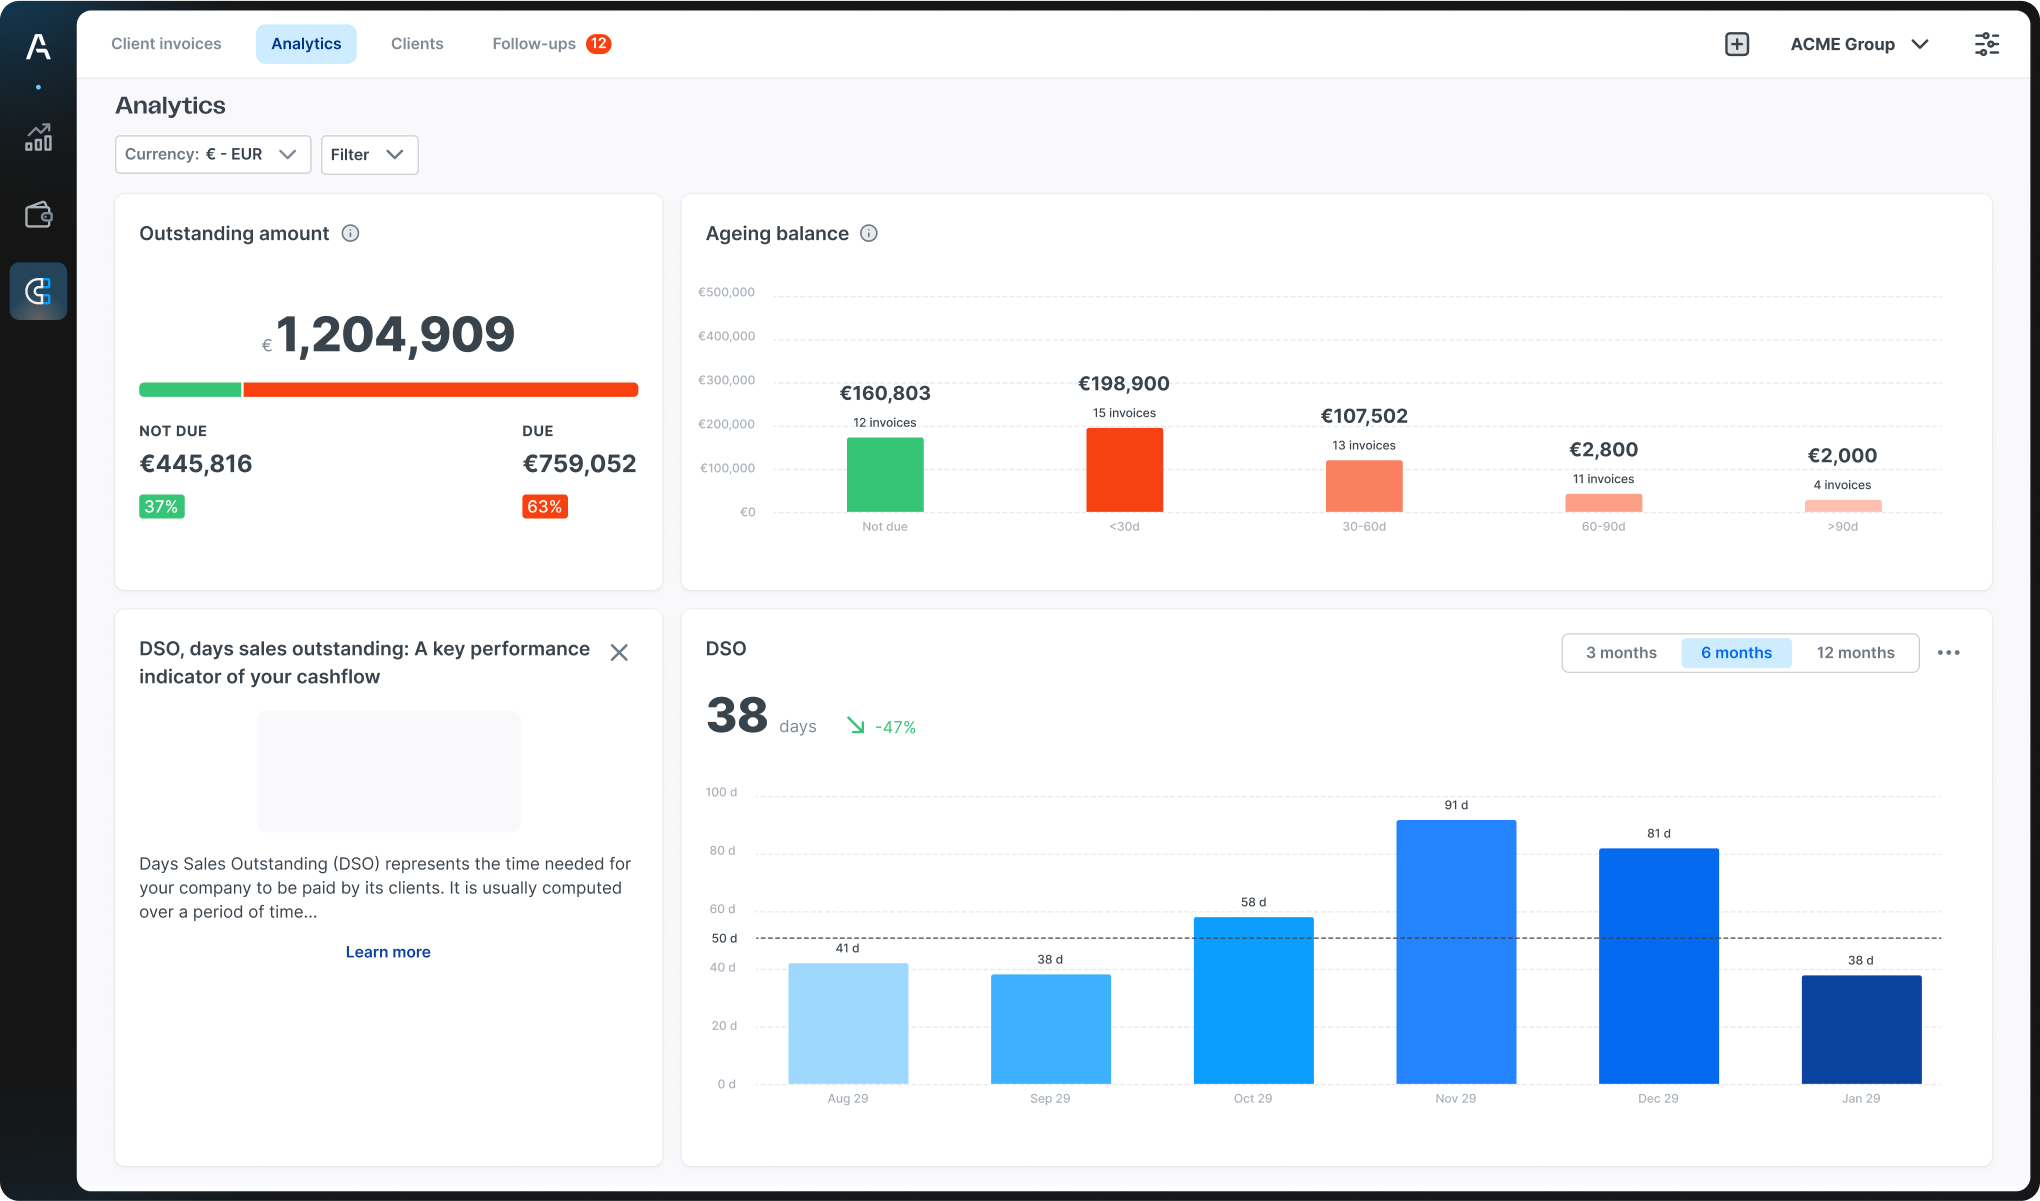Dismiss the DSO explanation card
This screenshot has height=1201, width=2040.
[619, 653]
